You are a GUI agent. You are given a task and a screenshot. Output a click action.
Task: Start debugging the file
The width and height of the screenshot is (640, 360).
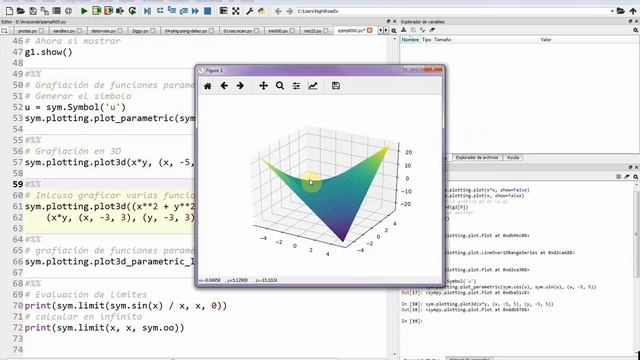click(x=148, y=11)
